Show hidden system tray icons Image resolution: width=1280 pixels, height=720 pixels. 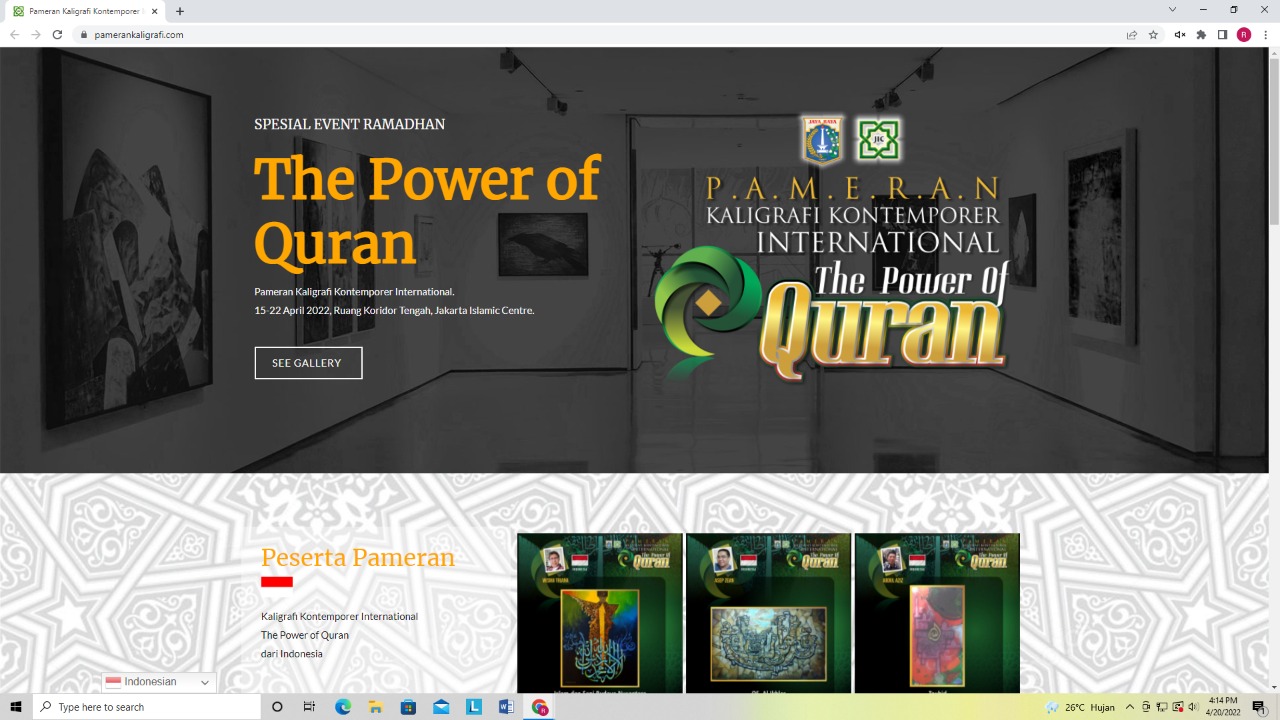click(x=1130, y=707)
